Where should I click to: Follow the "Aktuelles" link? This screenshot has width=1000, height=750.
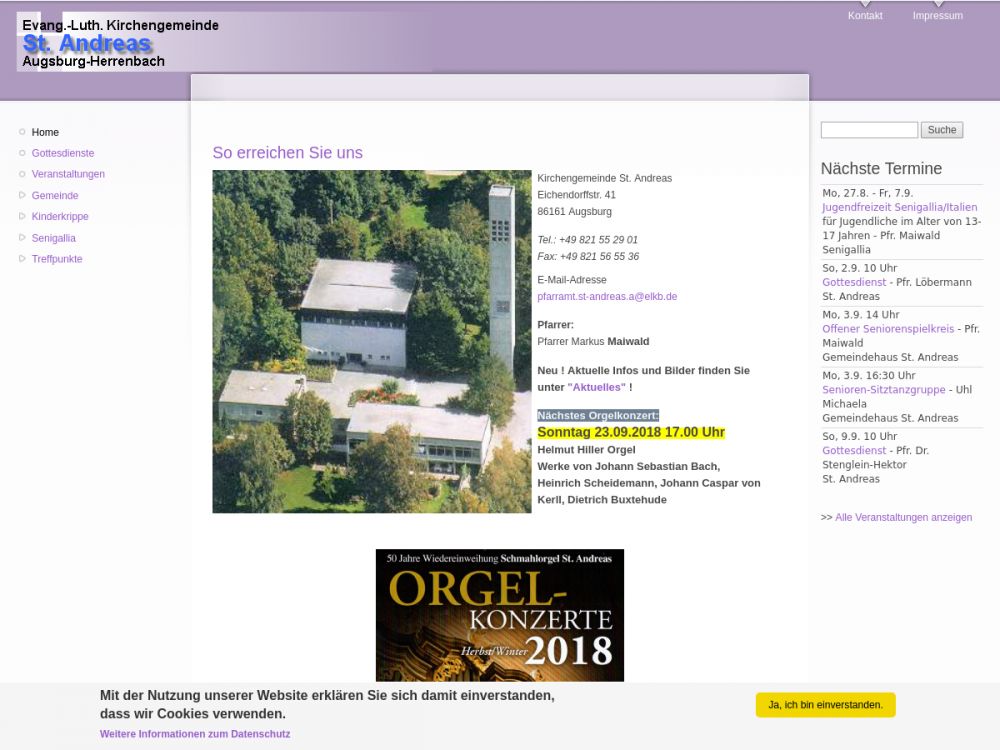pos(597,387)
